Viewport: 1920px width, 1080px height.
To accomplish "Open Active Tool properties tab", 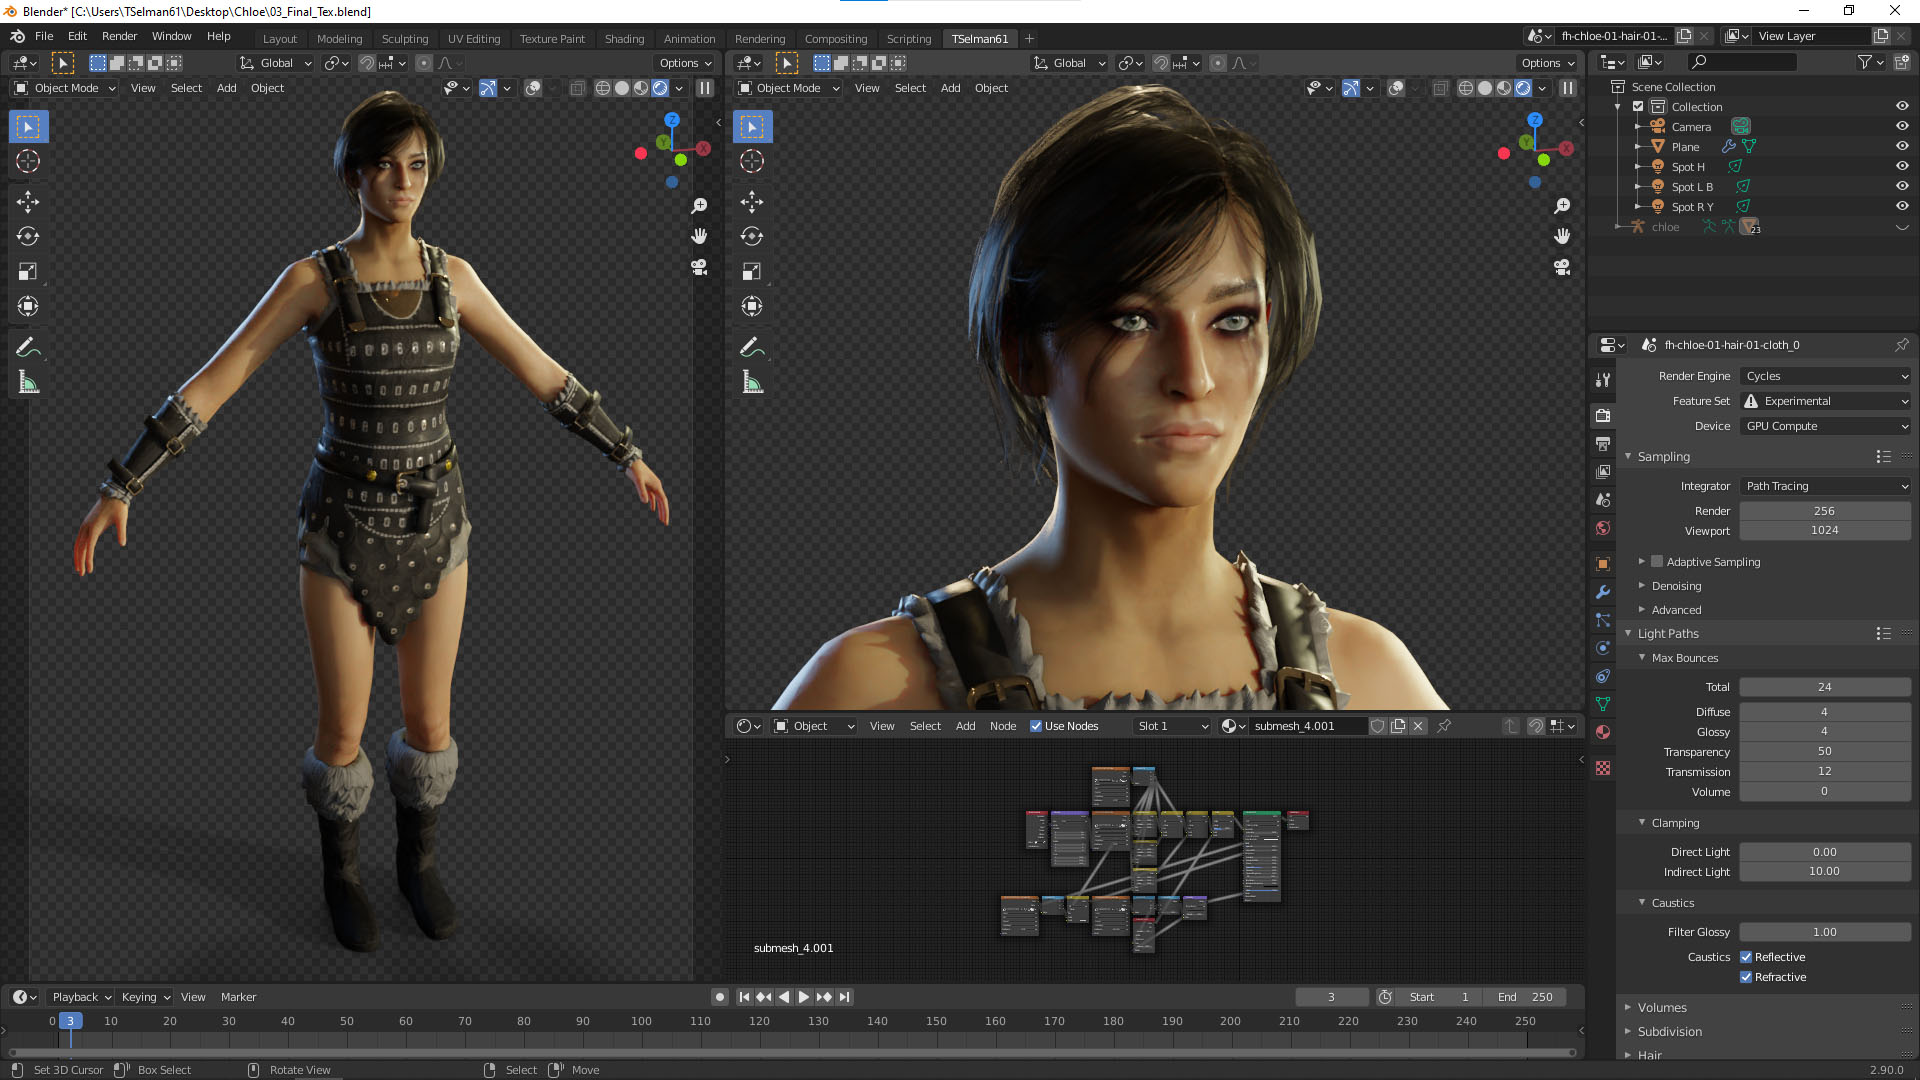I will pyautogui.click(x=1603, y=380).
